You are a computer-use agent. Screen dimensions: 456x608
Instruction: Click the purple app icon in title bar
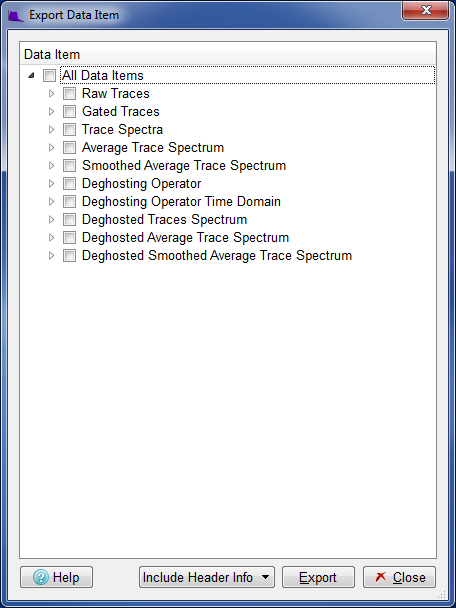(x=16, y=16)
